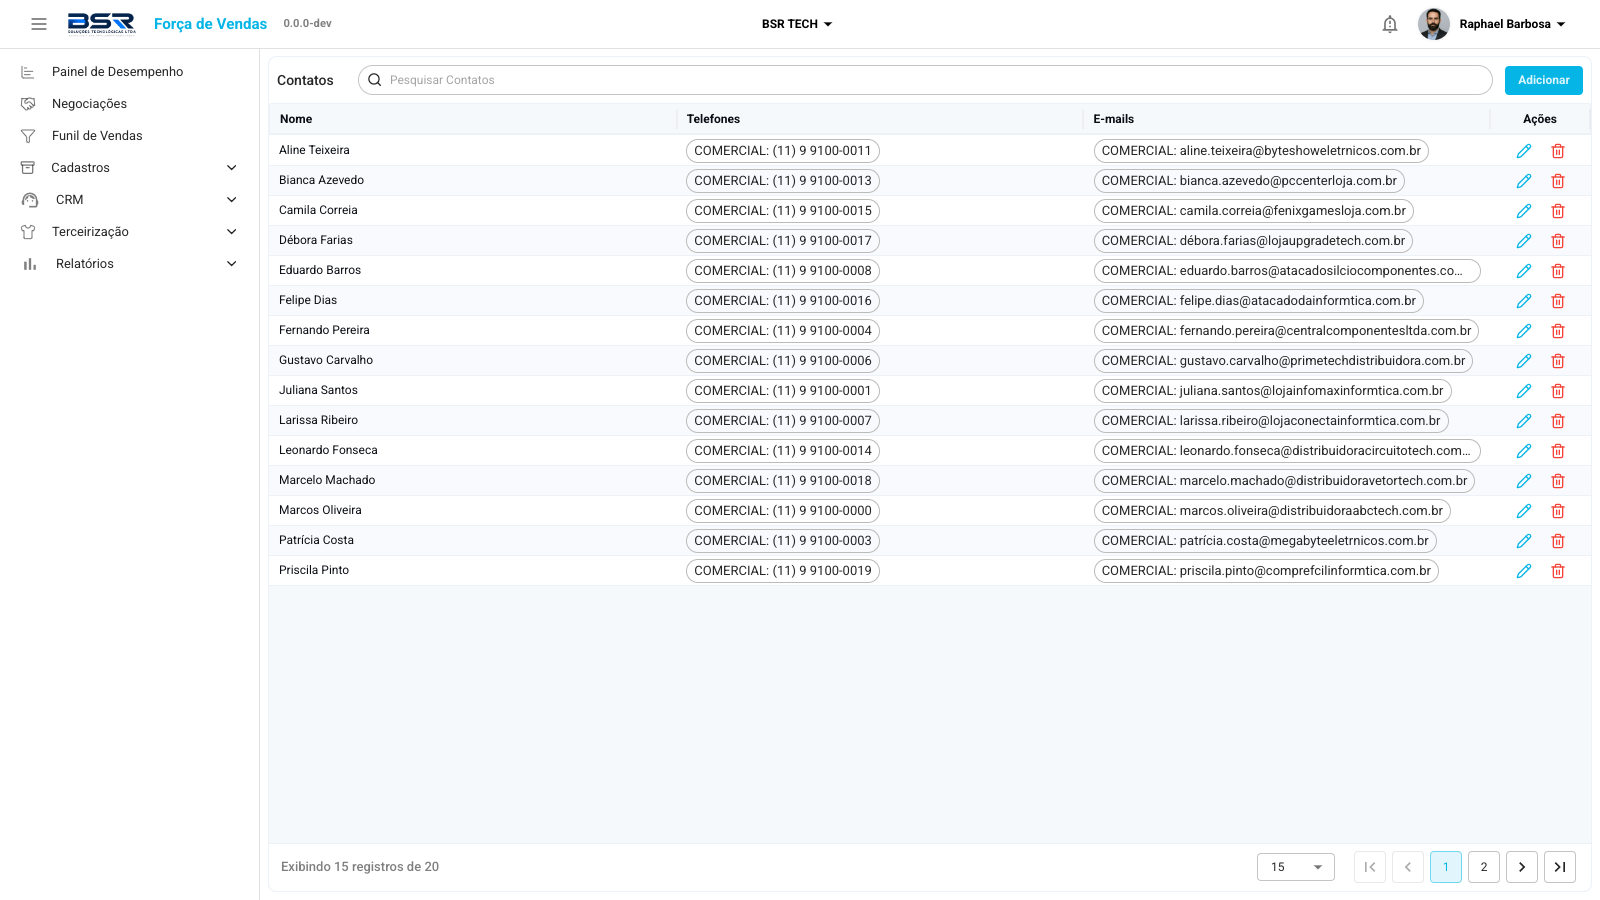Edit contact Patrícia Costa
Screen dimensions: 1600x900
click(1524, 541)
